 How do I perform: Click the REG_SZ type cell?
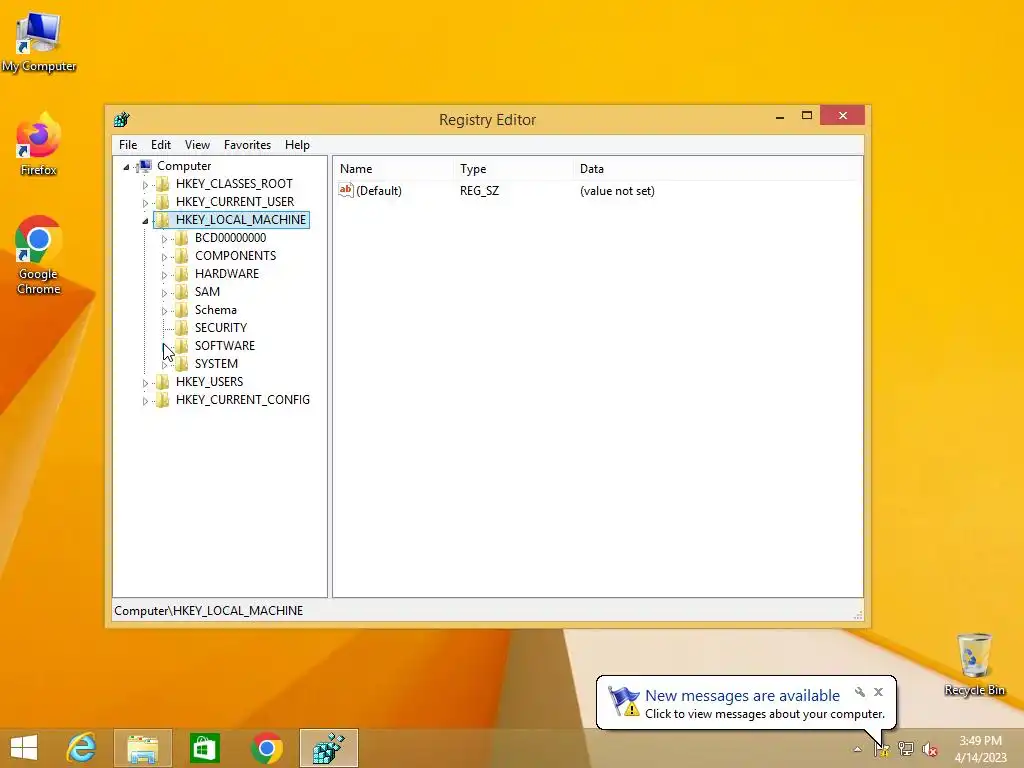pos(479,191)
